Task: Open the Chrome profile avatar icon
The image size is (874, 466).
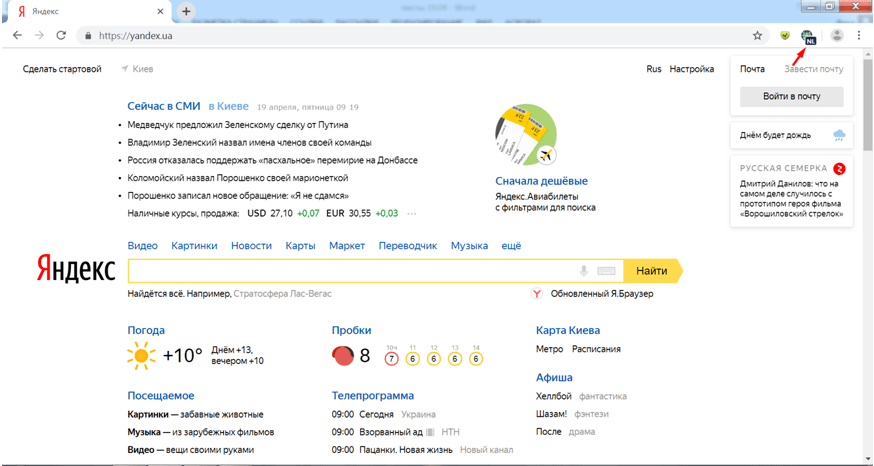Action: (x=837, y=35)
